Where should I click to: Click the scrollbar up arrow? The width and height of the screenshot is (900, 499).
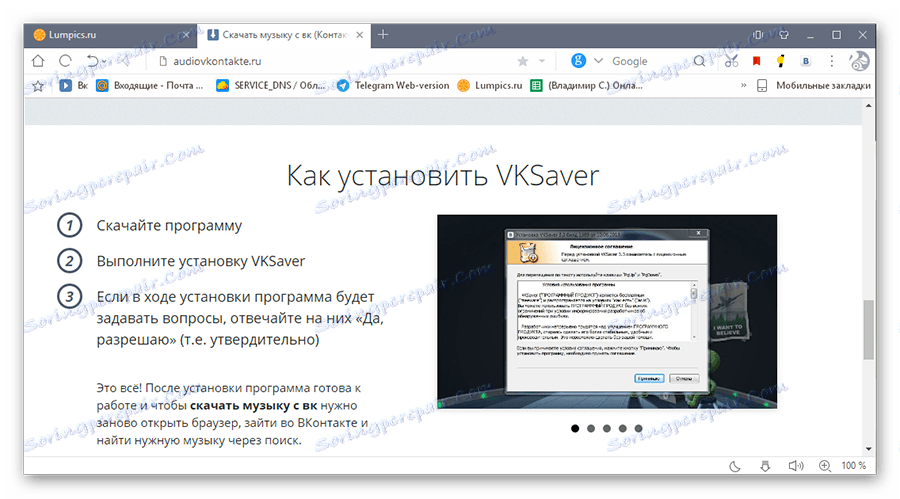coord(868,106)
